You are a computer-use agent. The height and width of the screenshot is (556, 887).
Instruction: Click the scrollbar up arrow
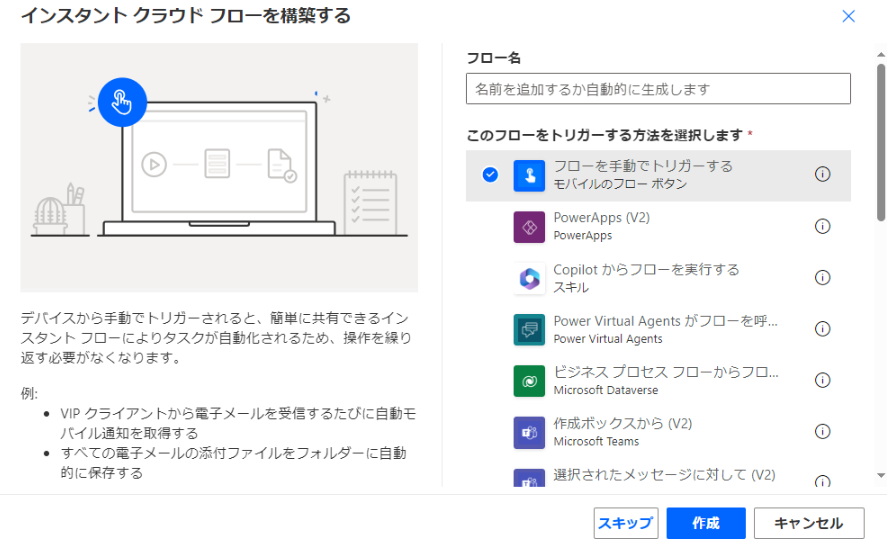click(x=881, y=55)
